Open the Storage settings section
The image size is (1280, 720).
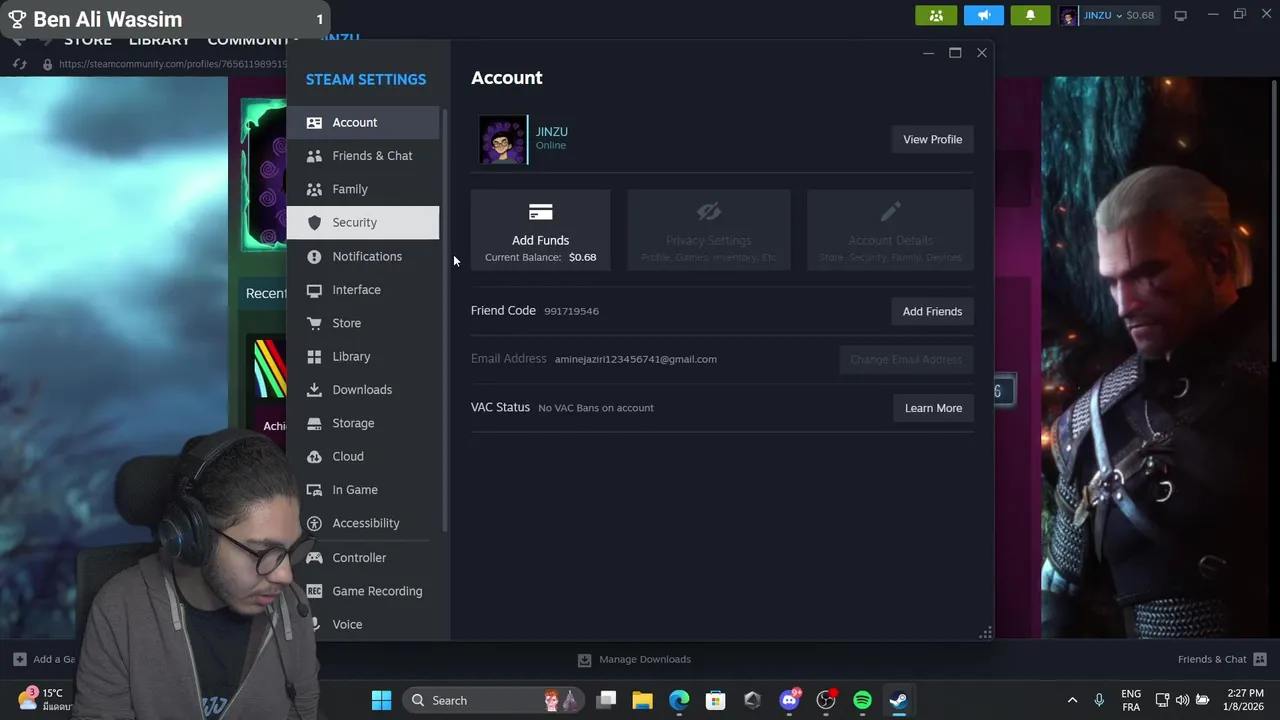coord(362,423)
